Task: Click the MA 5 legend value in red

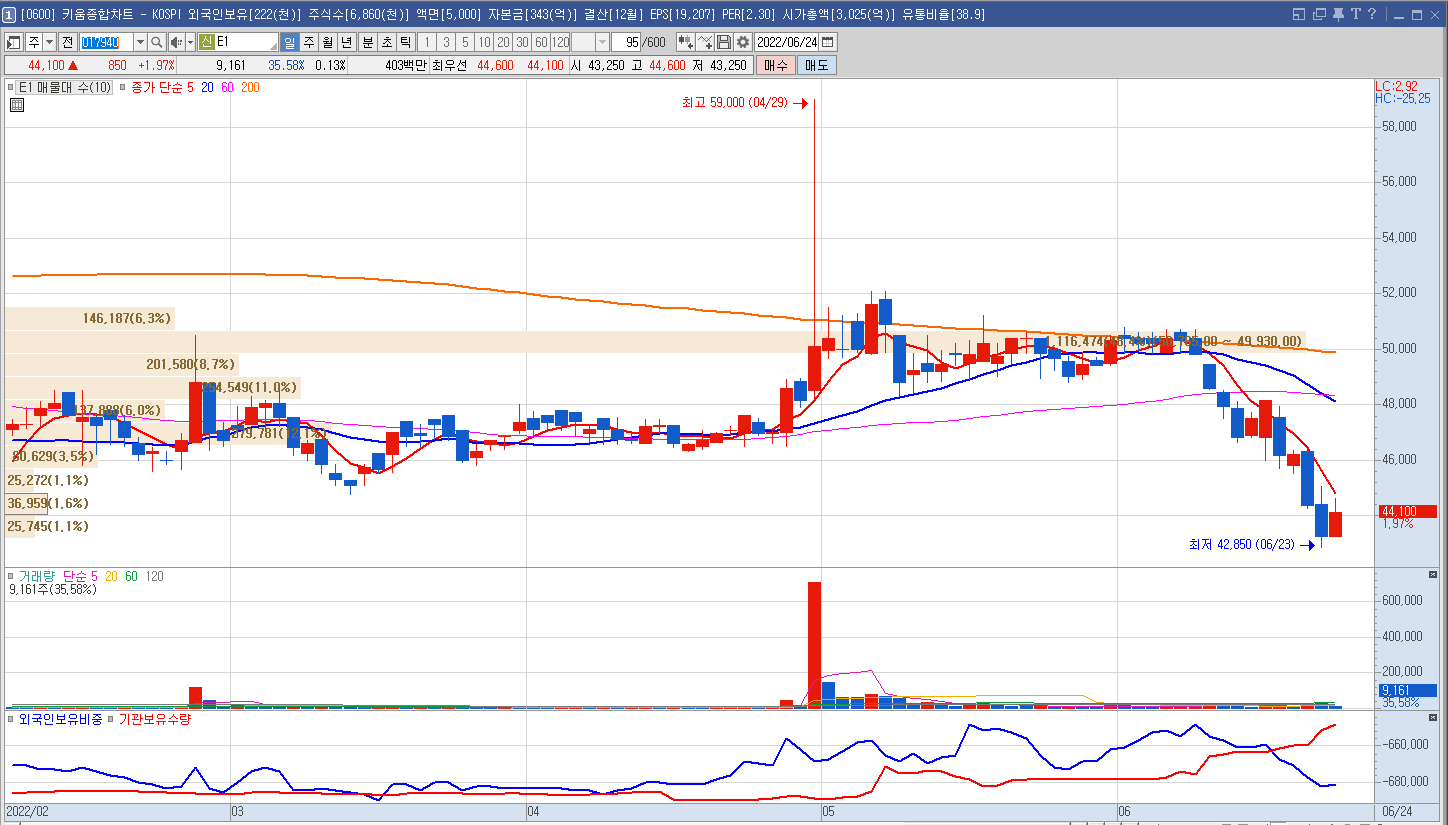Action: [190, 88]
